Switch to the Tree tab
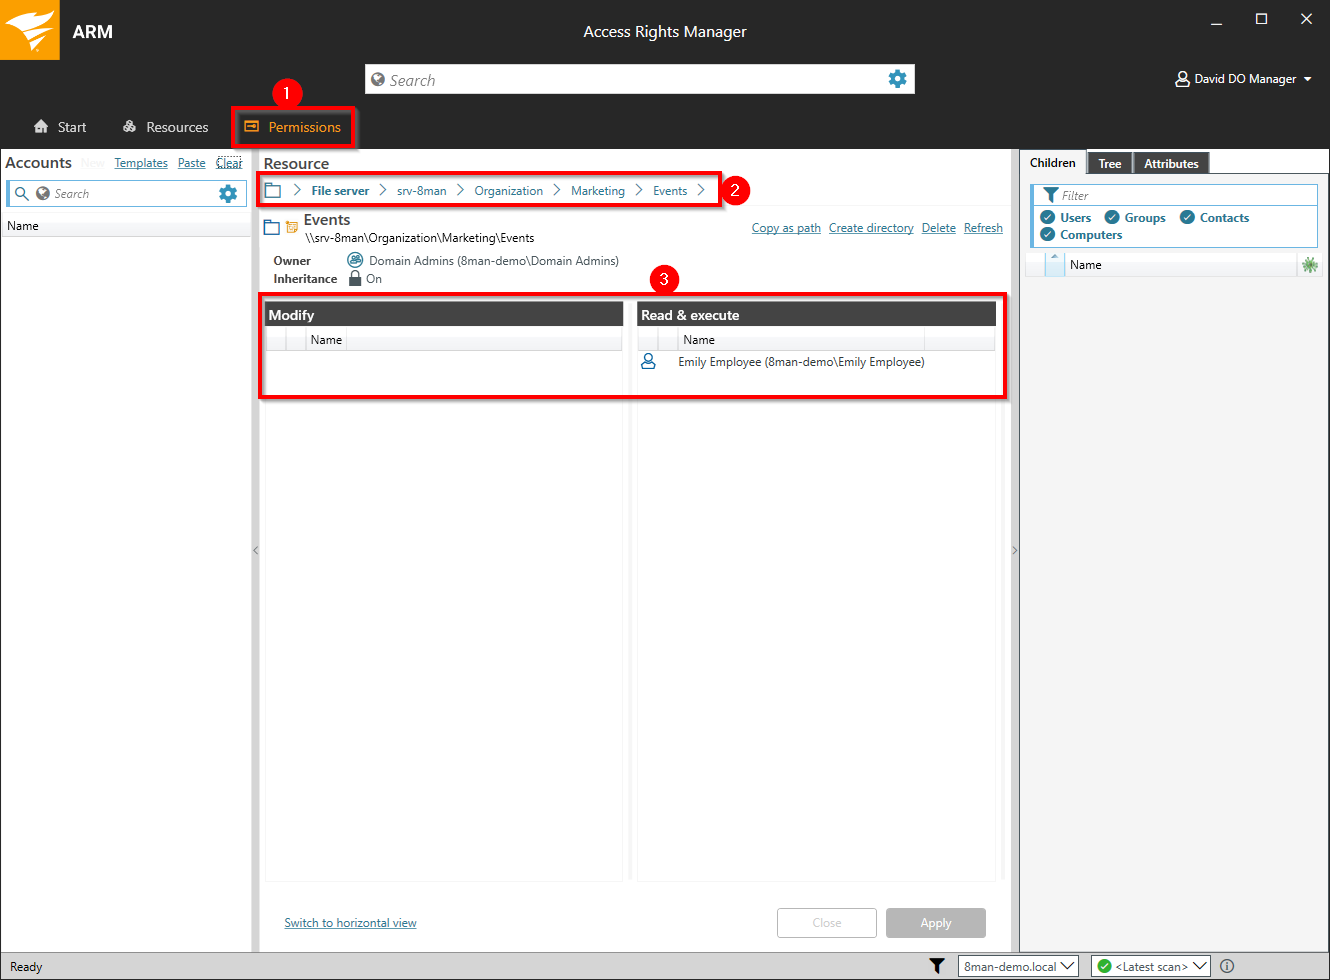 (1109, 164)
